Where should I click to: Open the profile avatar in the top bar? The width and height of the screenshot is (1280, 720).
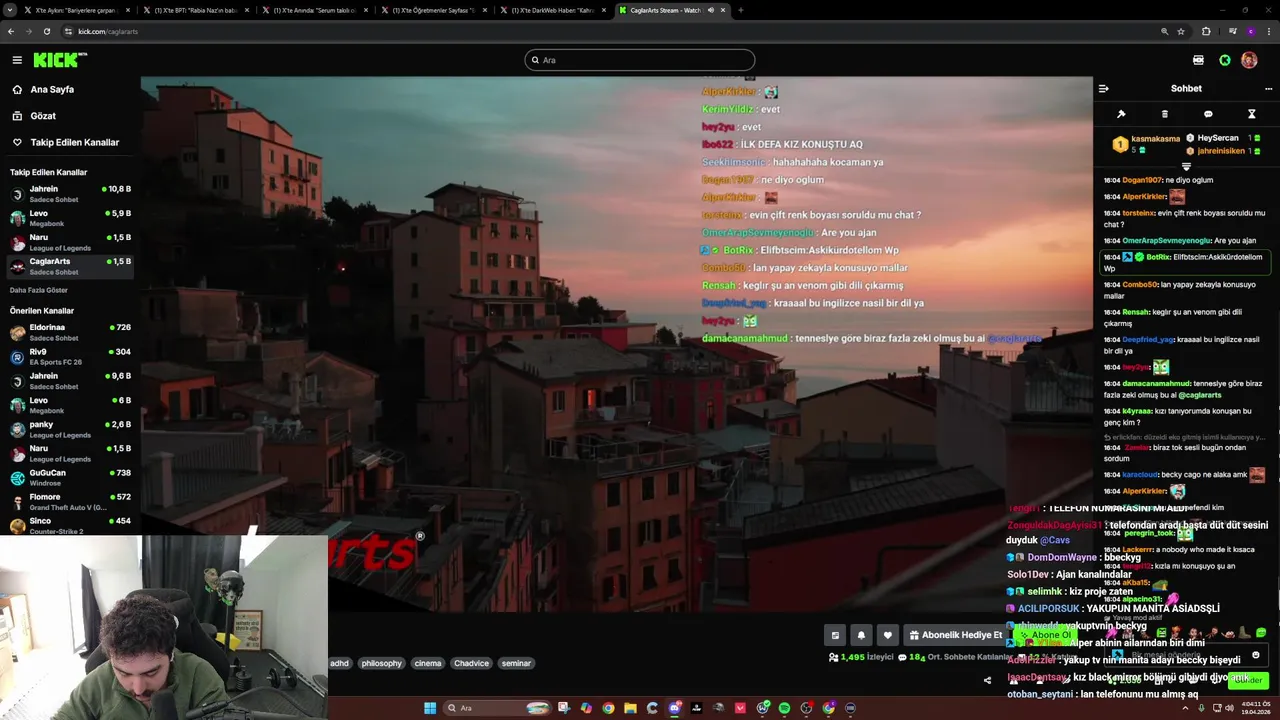click(x=1249, y=60)
